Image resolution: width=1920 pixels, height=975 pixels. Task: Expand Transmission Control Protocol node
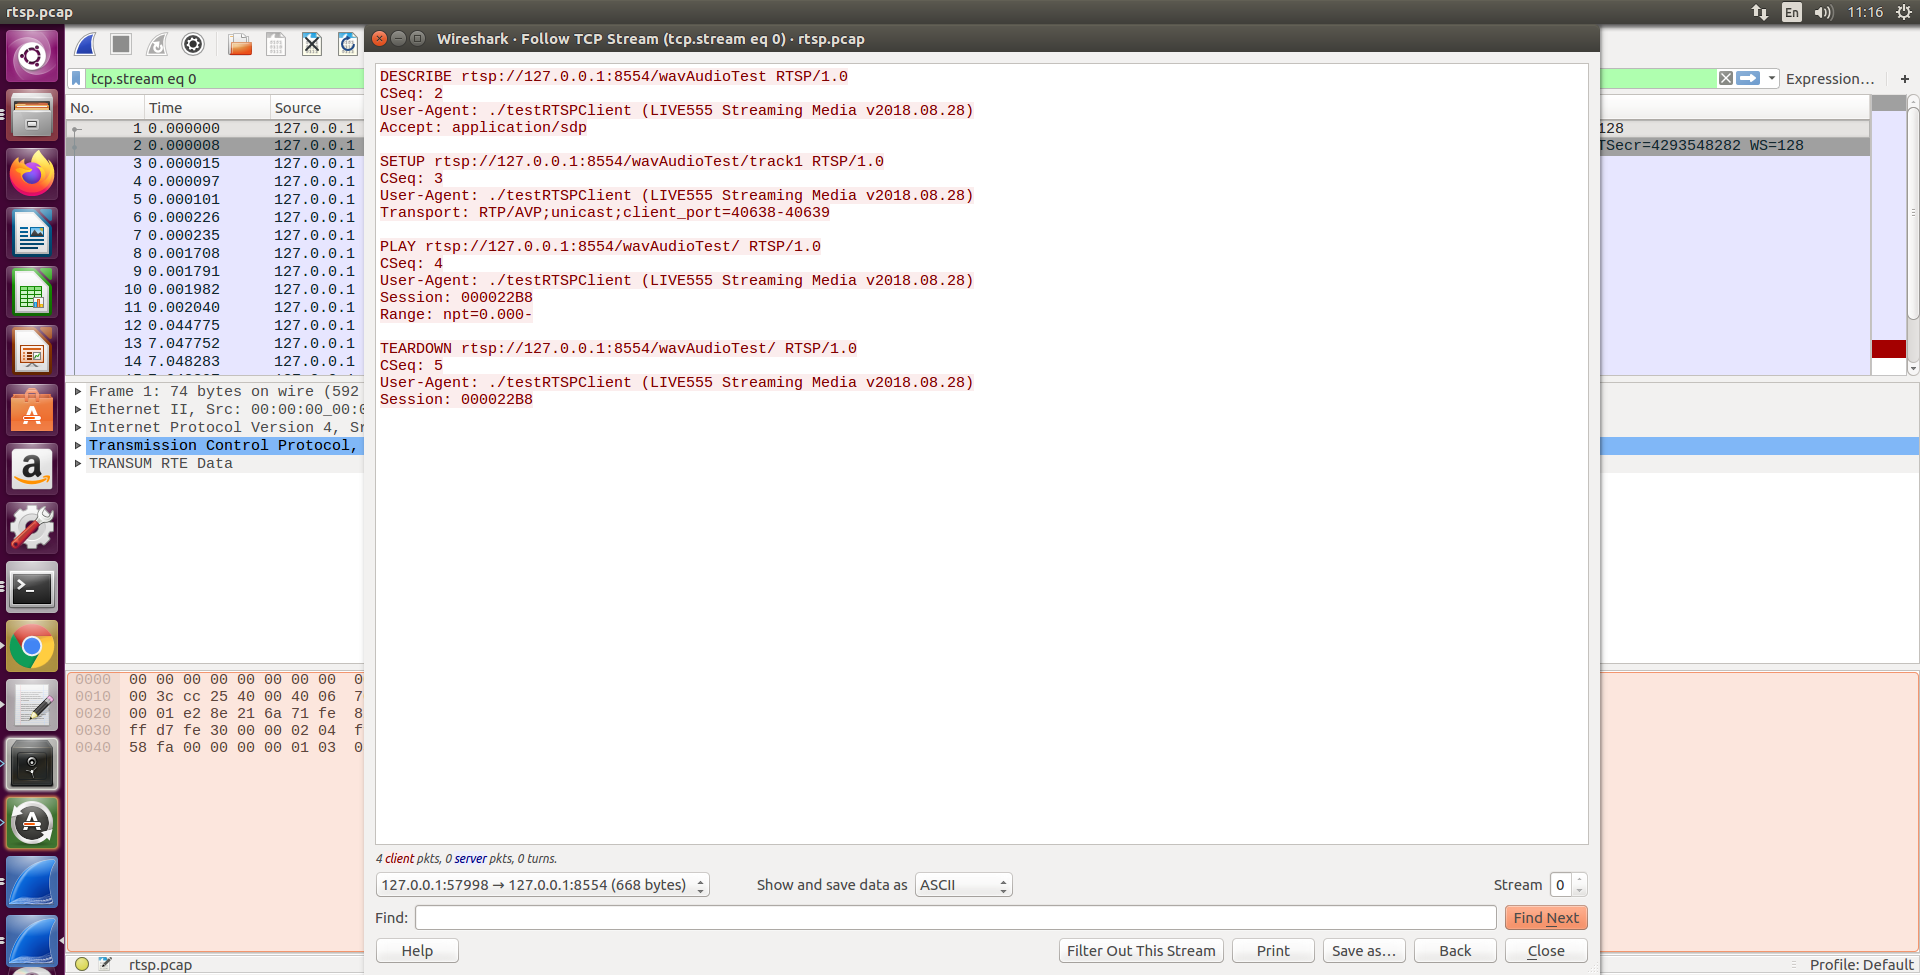coord(78,446)
